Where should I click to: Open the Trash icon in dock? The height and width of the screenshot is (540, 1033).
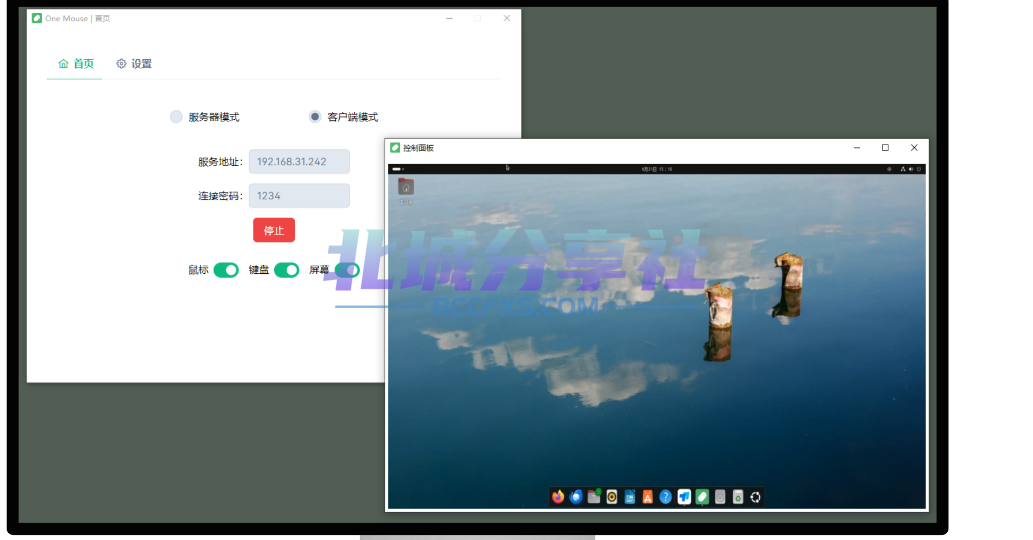point(738,497)
